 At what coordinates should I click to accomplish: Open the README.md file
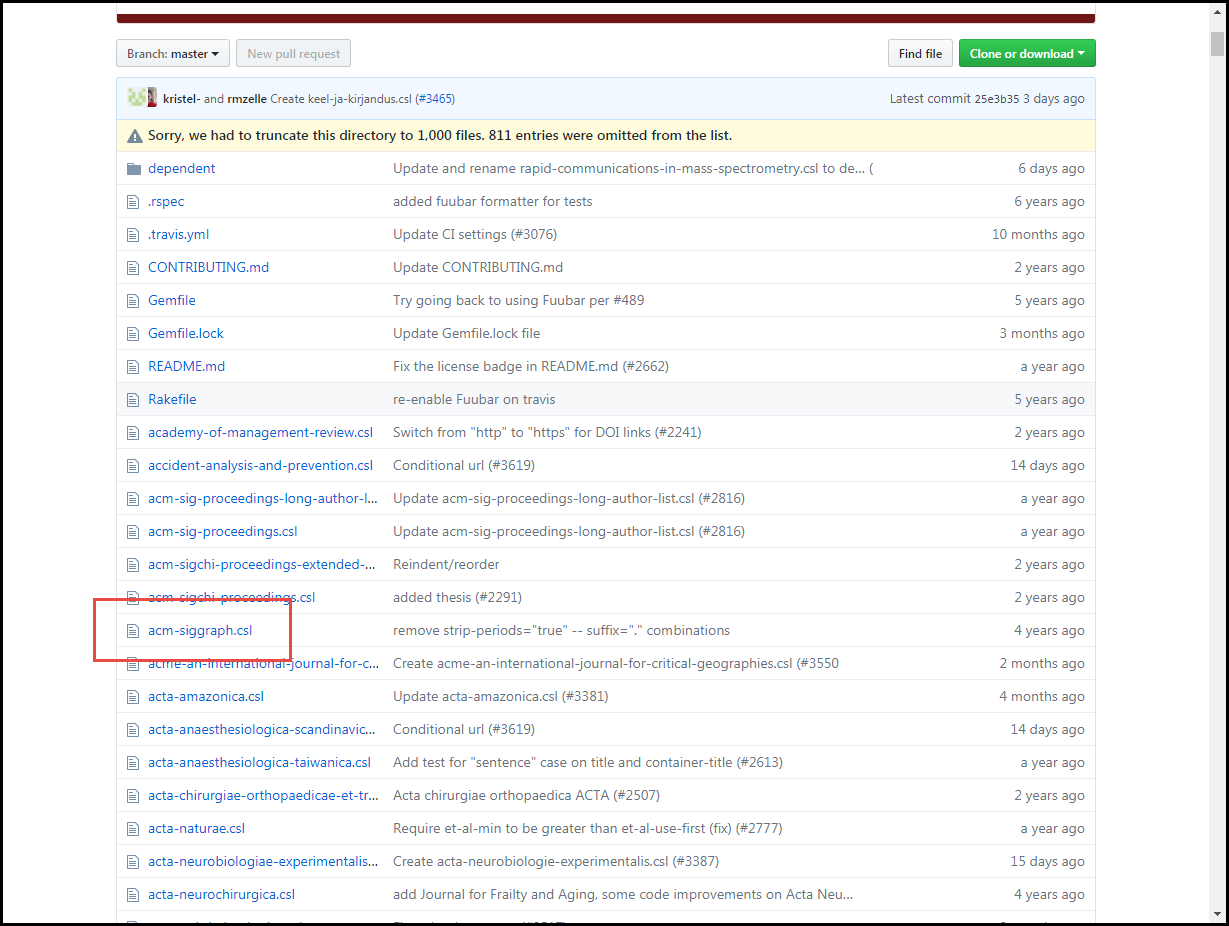pyautogui.click(x=187, y=366)
